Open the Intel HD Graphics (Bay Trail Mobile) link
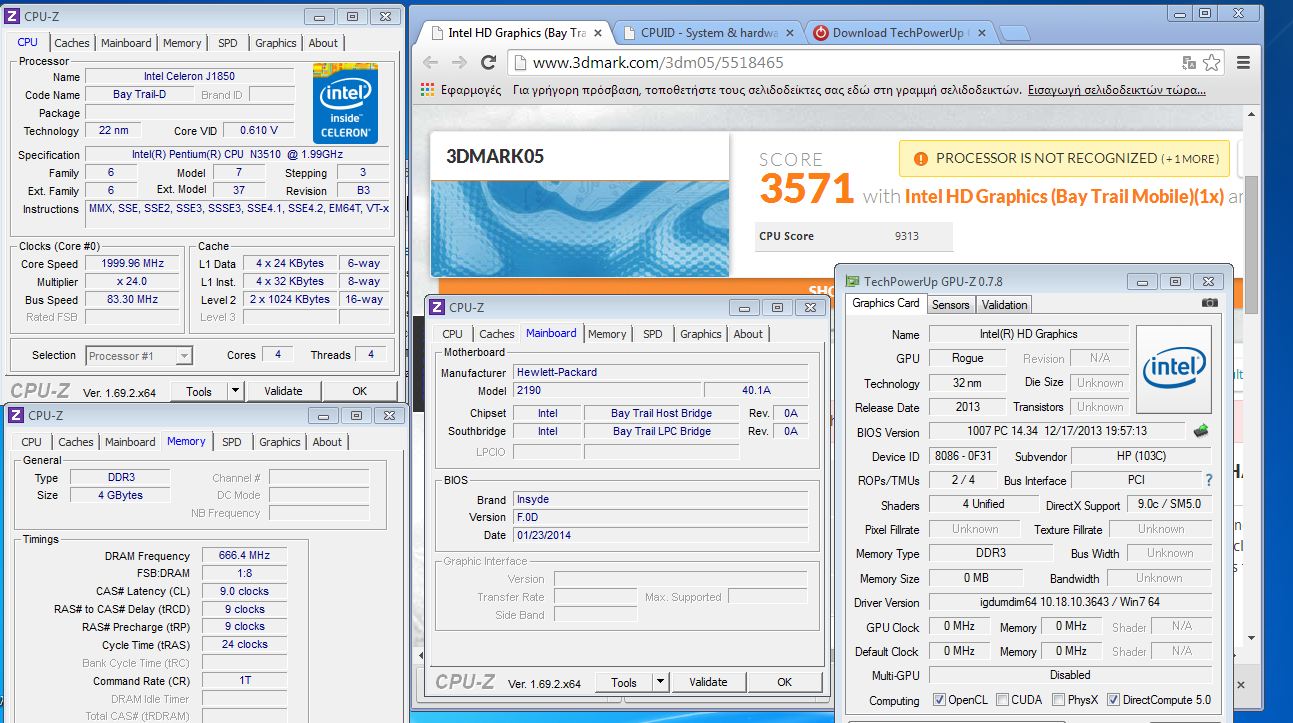The image size is (1293, 723). coord(1064,197)
